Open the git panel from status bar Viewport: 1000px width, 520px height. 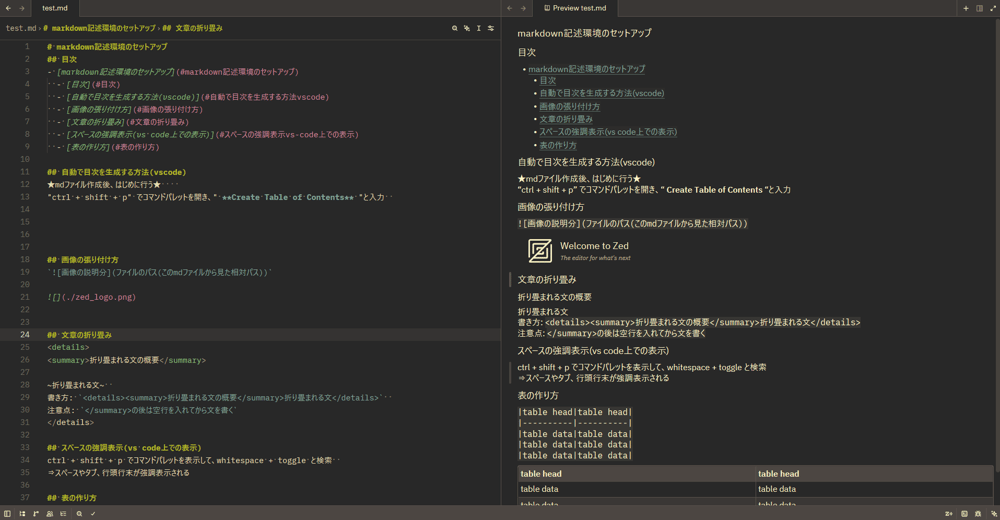pyautogui.click(x=36, y=513)
